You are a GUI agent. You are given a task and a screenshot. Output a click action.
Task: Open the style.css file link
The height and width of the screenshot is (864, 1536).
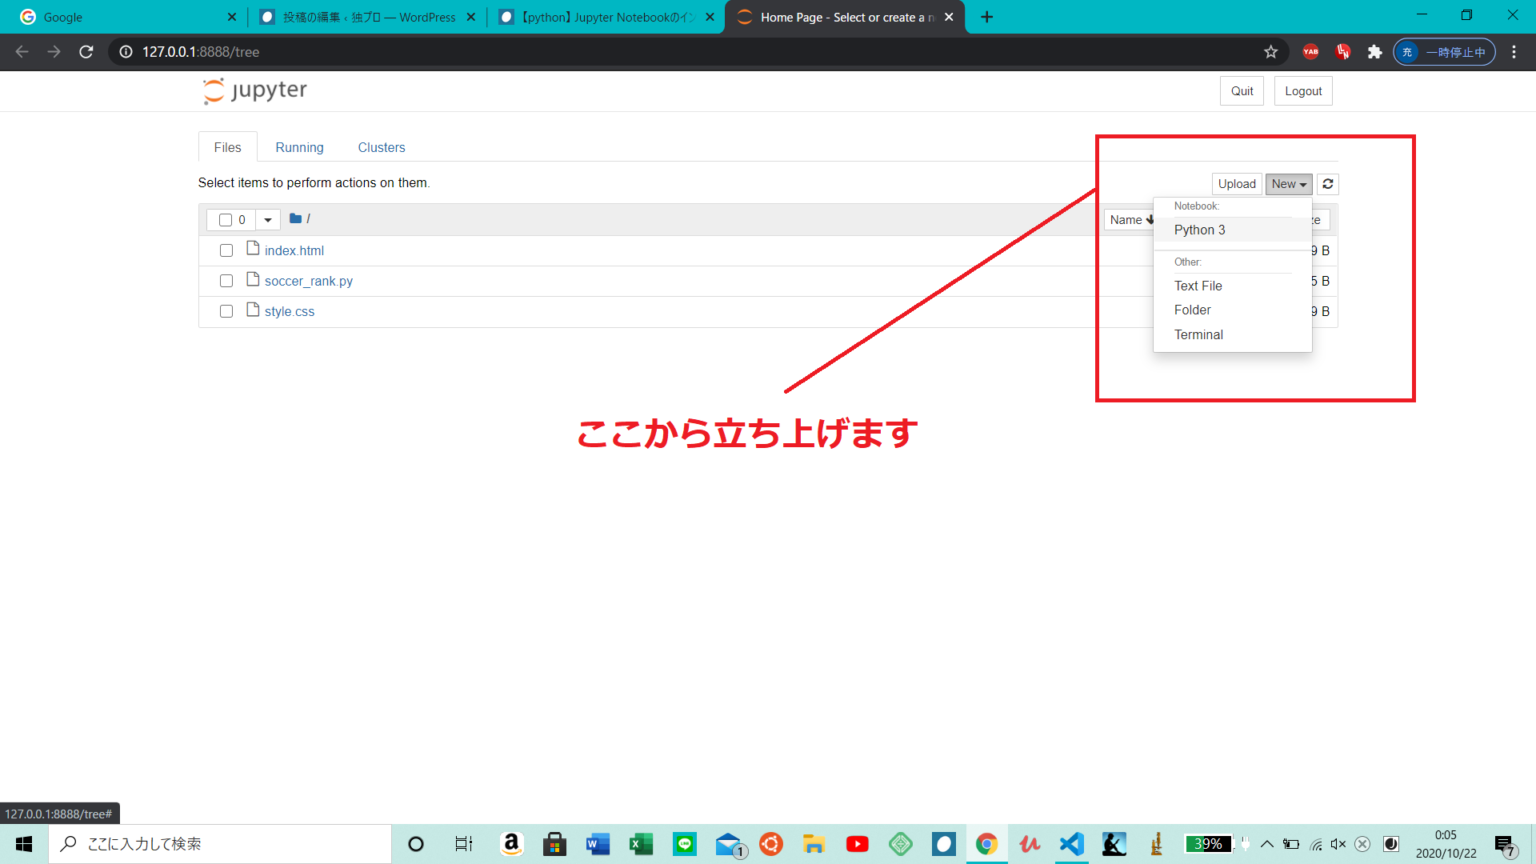[x=289, y=311]
